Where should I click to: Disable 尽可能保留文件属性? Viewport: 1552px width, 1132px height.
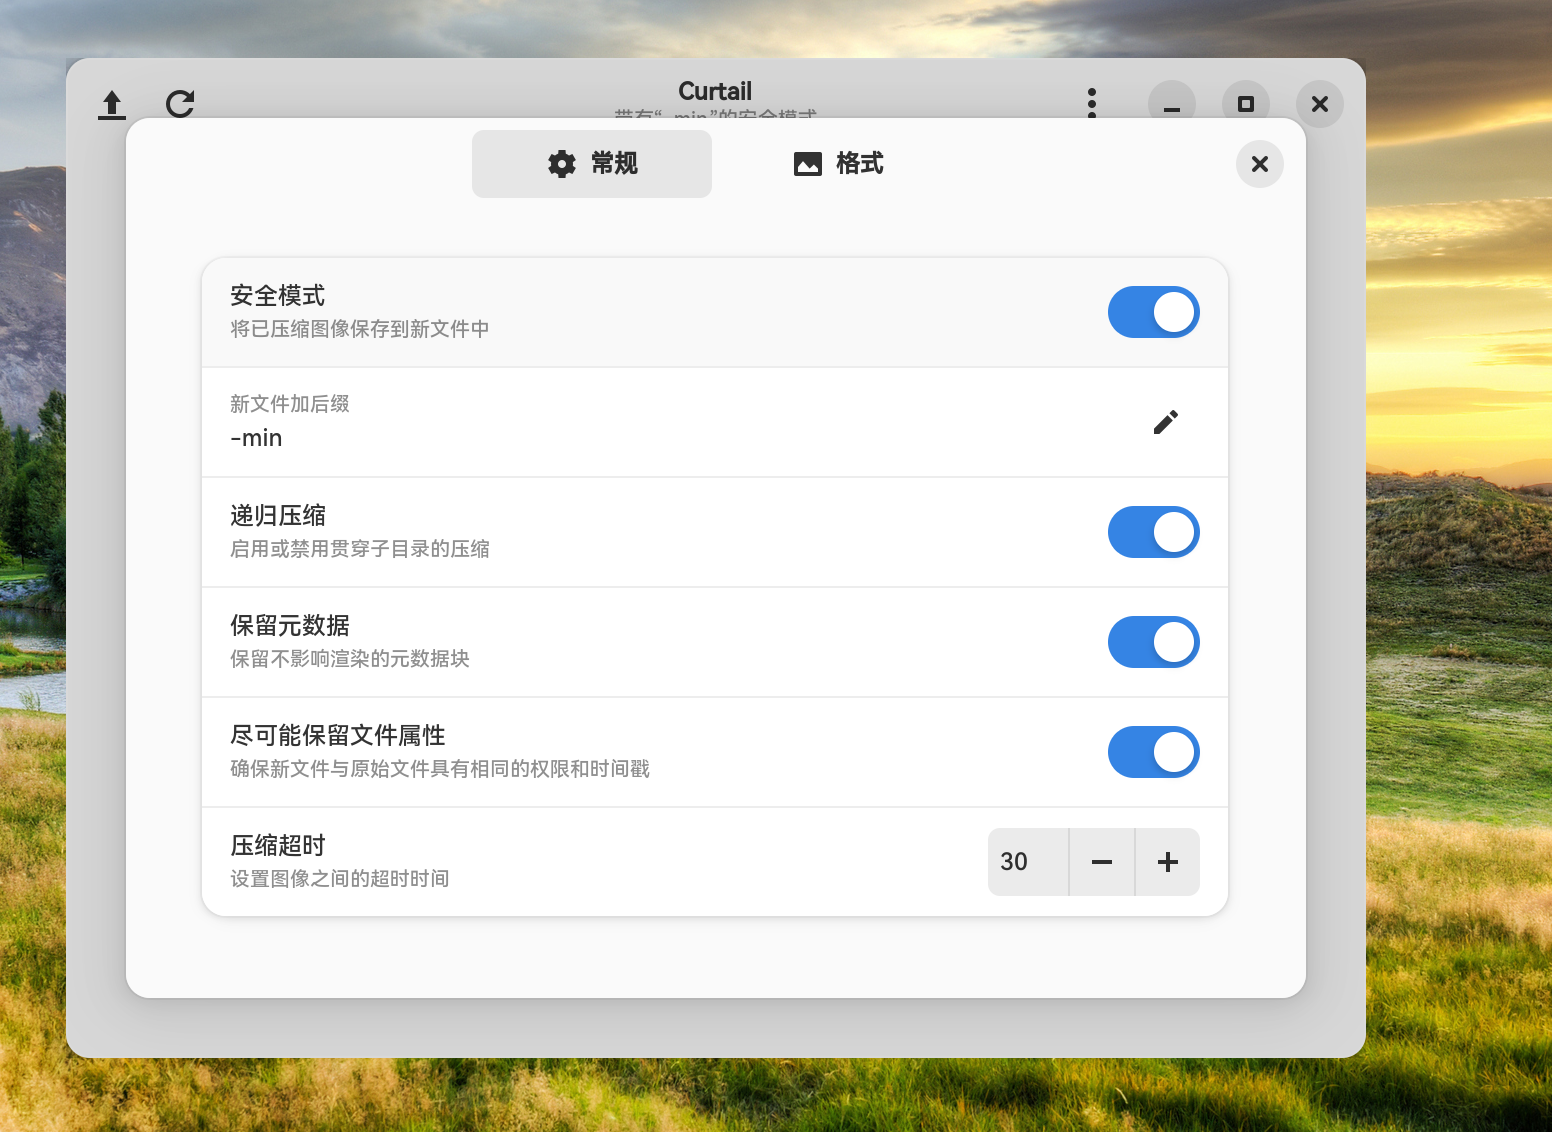pos(1153,752)
